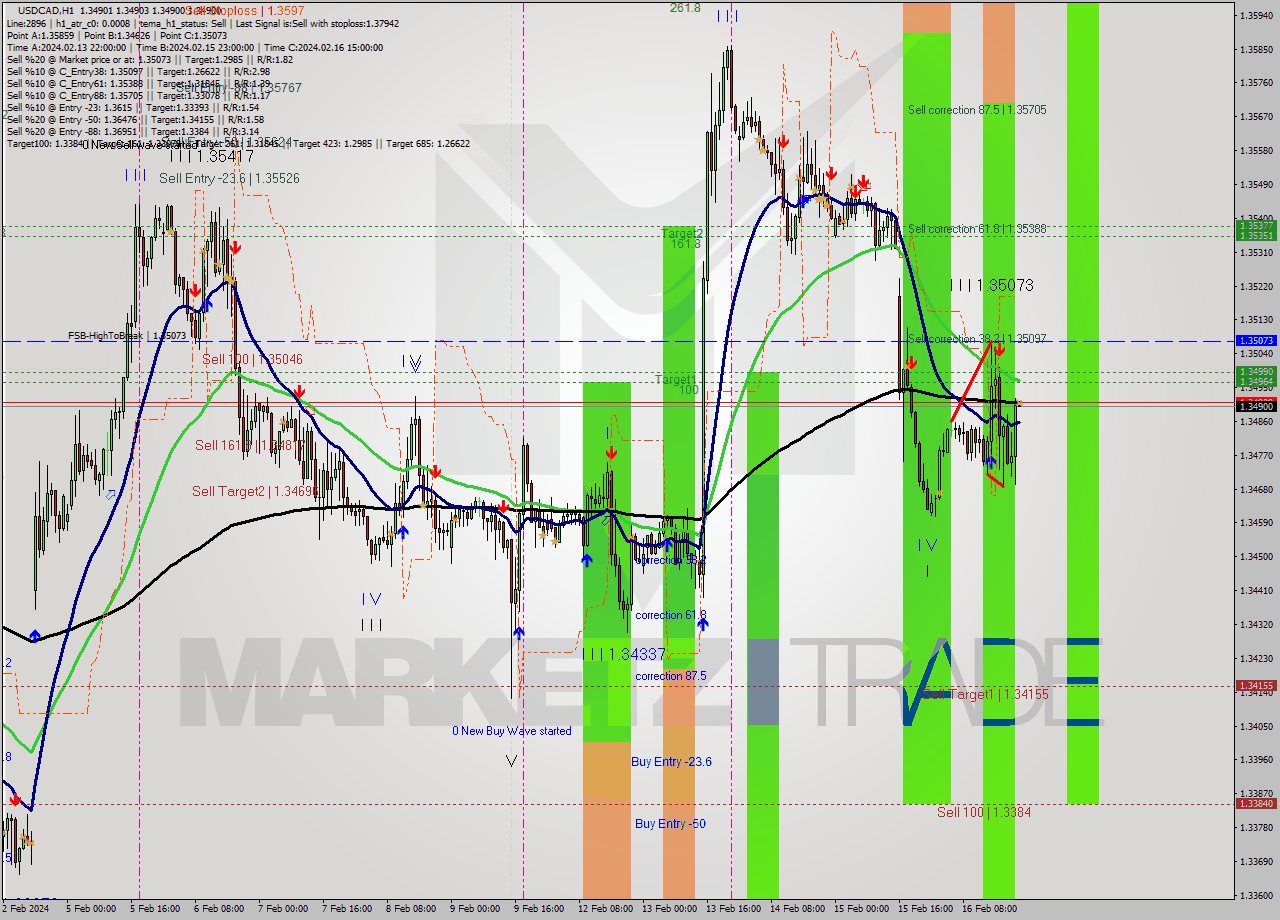Click the red 1.34155 price tag
Image resolution: width=1280 pixels, height=920 pixels.
(1256, 686)
